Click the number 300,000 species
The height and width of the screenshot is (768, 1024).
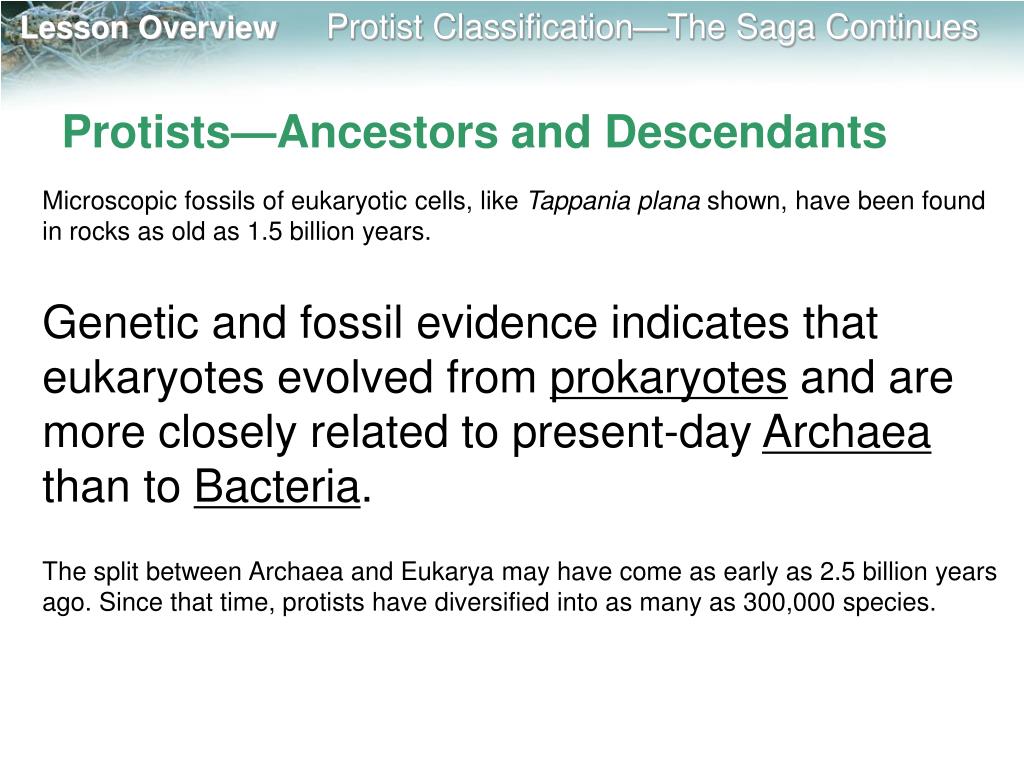(837, 603)
